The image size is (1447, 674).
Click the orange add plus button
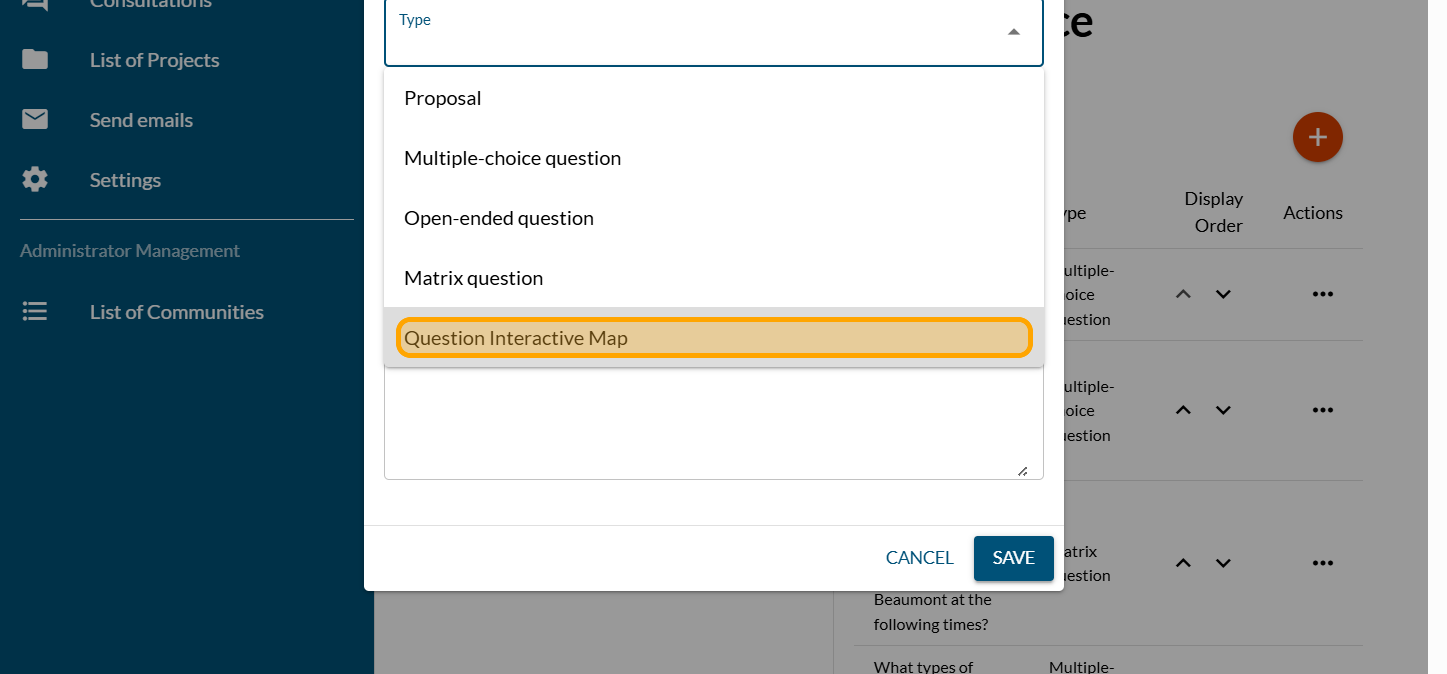(x=1317, y=137)
